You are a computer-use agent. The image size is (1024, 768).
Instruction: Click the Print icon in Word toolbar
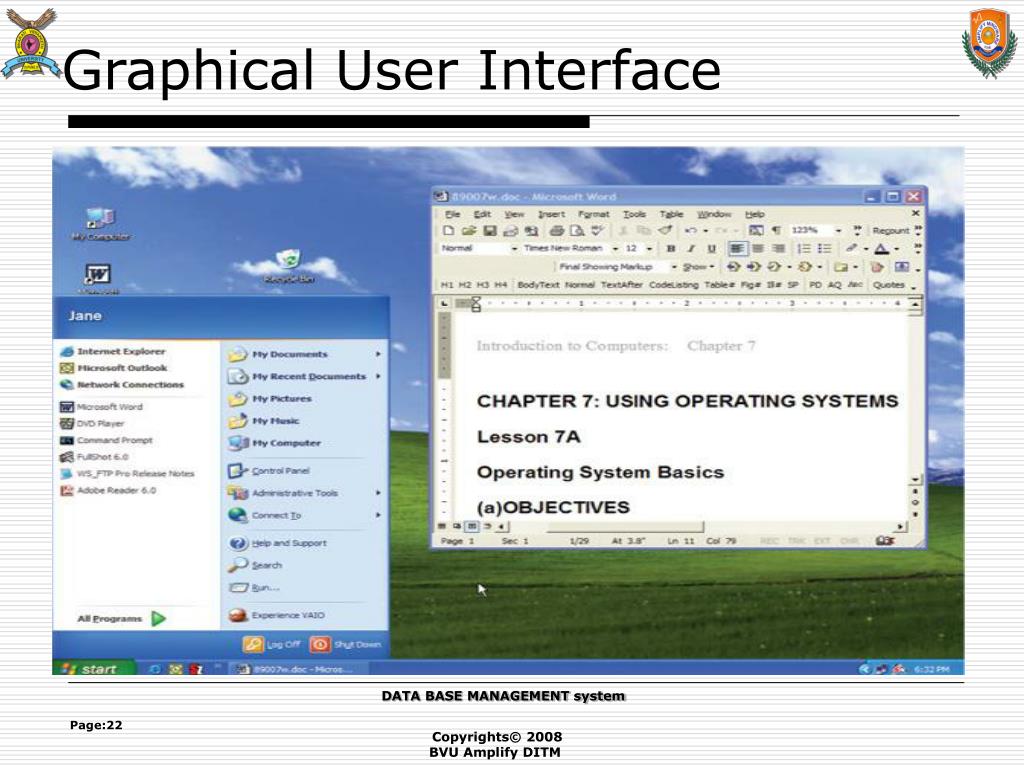pos(556,231)
